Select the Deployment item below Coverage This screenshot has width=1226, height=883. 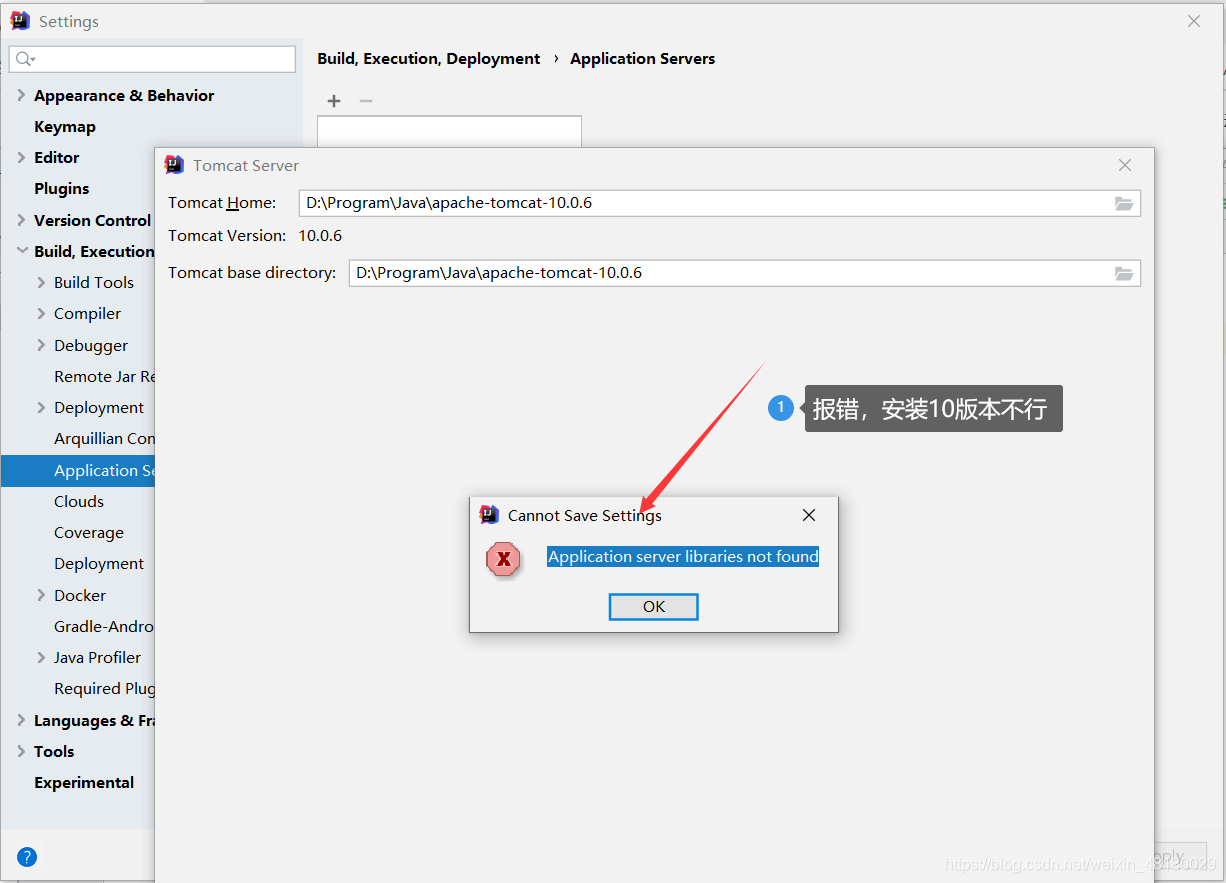click(x=99, y=563)
